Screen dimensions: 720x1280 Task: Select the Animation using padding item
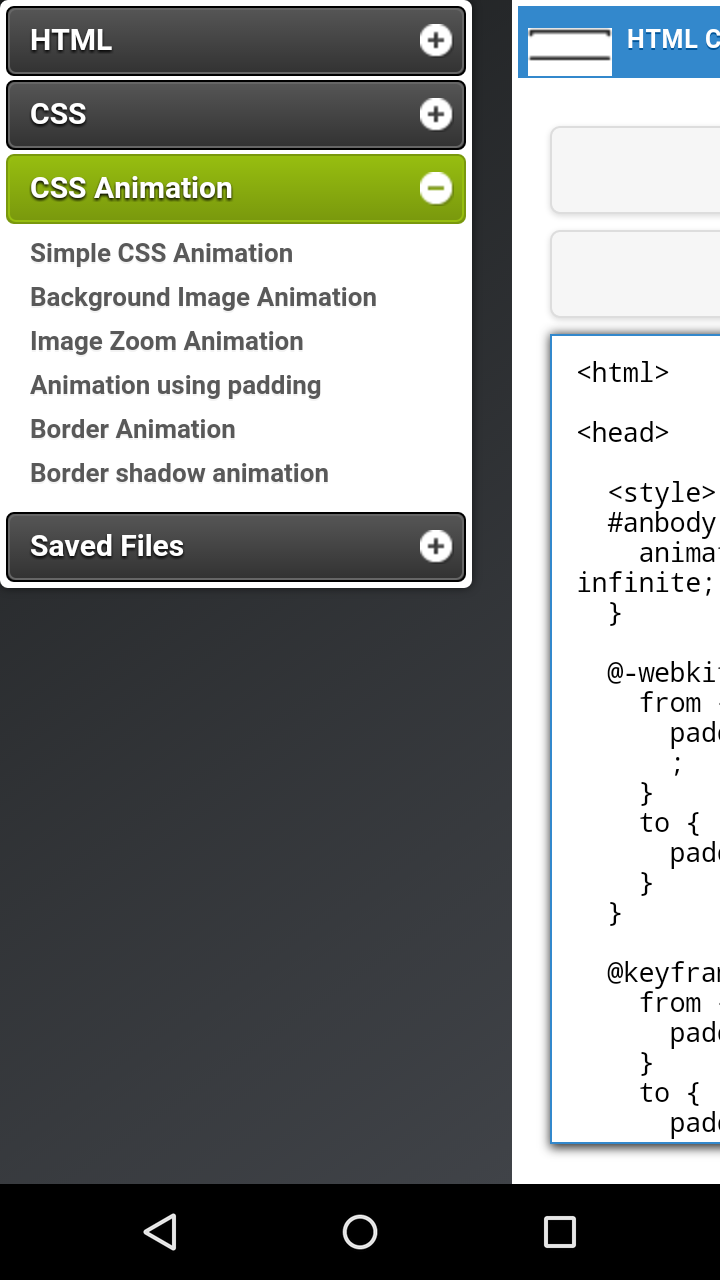(176, 385)
